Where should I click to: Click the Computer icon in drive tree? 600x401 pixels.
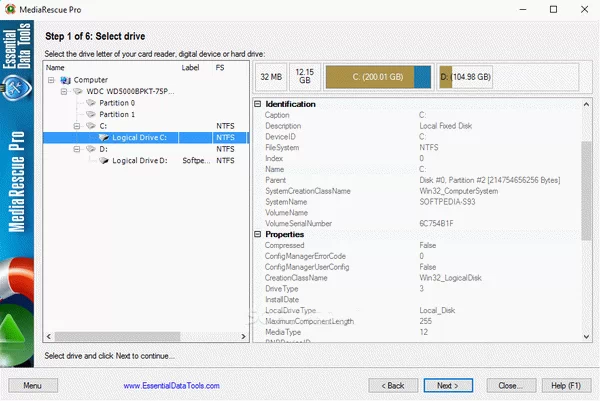point(65,80)
